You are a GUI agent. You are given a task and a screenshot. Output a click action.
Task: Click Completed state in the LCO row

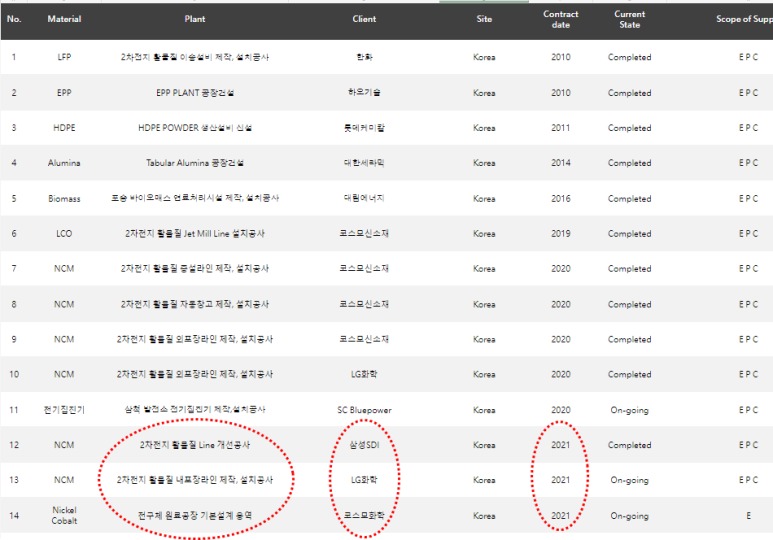pos(630,234)
